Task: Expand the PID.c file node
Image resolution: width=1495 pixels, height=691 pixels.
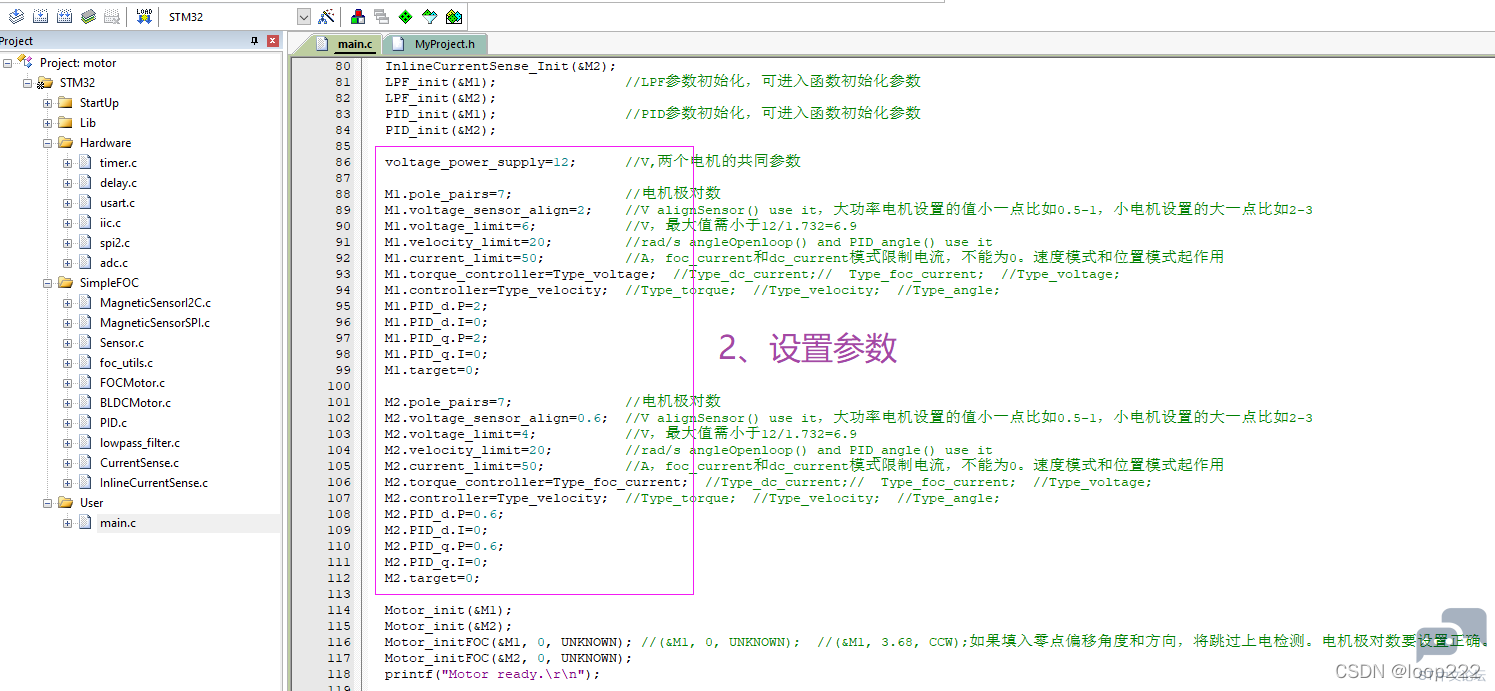Action: [x=67, y=423]
